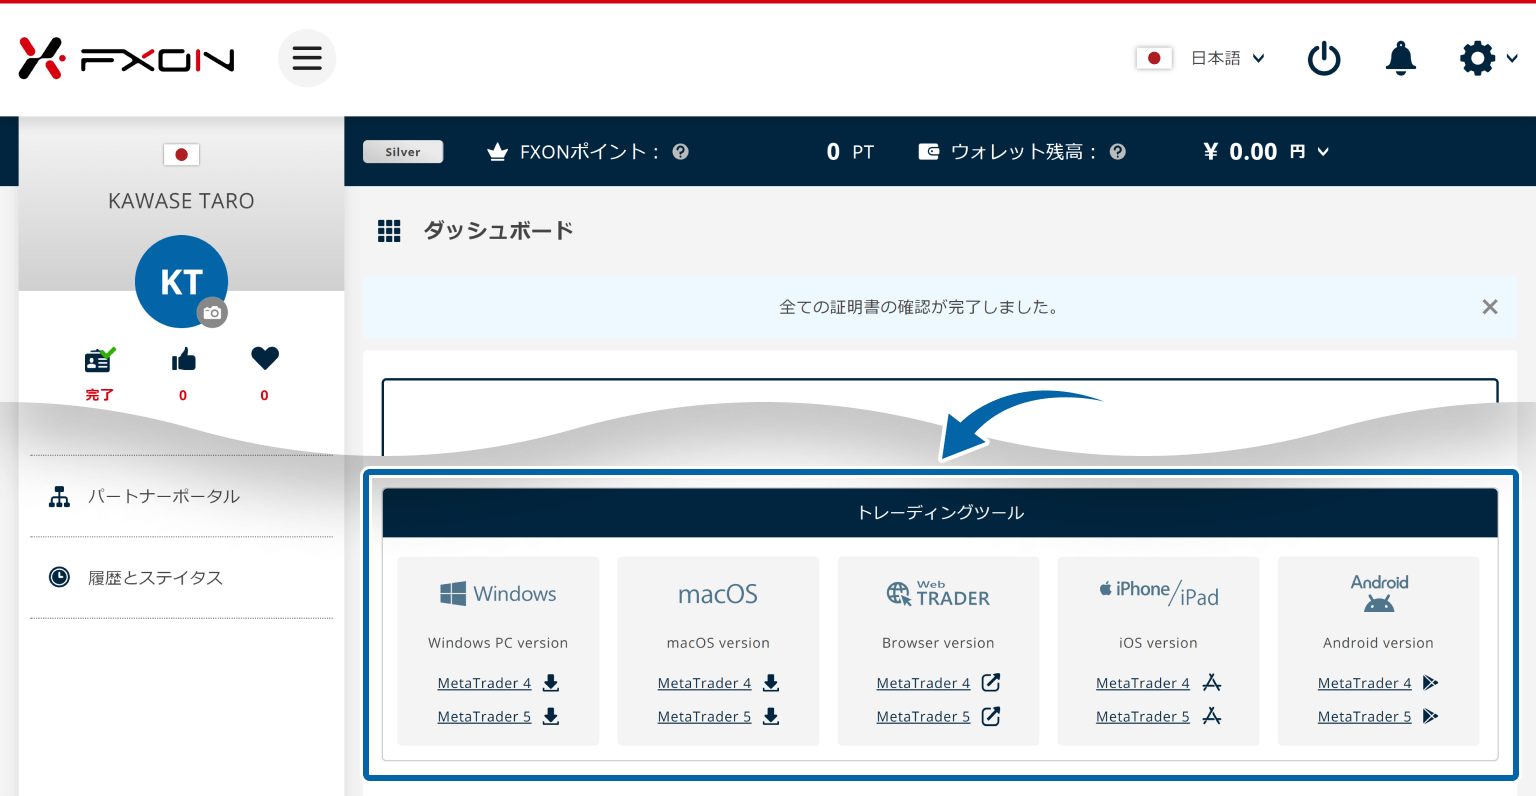Click the camera icon on avatar
This screenshot has width=1536, height=796.
tap(212, 313)
